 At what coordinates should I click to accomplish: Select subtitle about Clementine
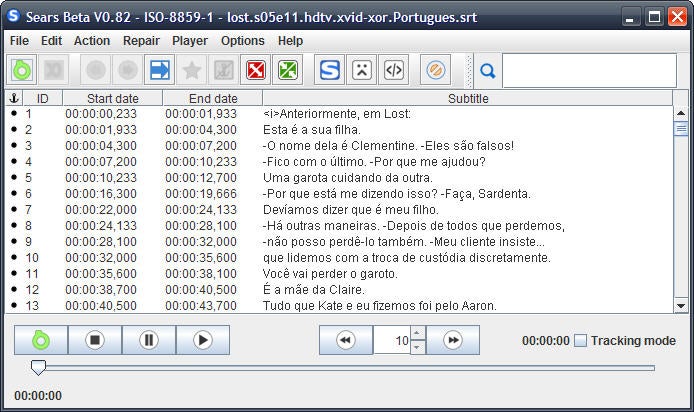388,146
